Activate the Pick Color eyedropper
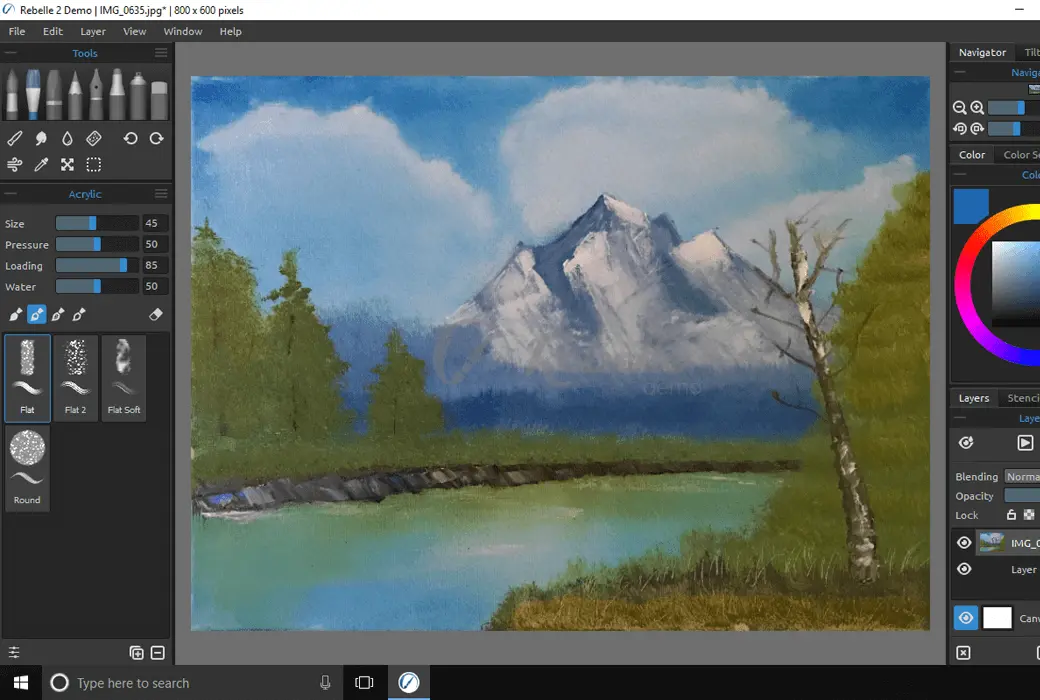This screenshot has height=700, width=1040. coord(41,165)
